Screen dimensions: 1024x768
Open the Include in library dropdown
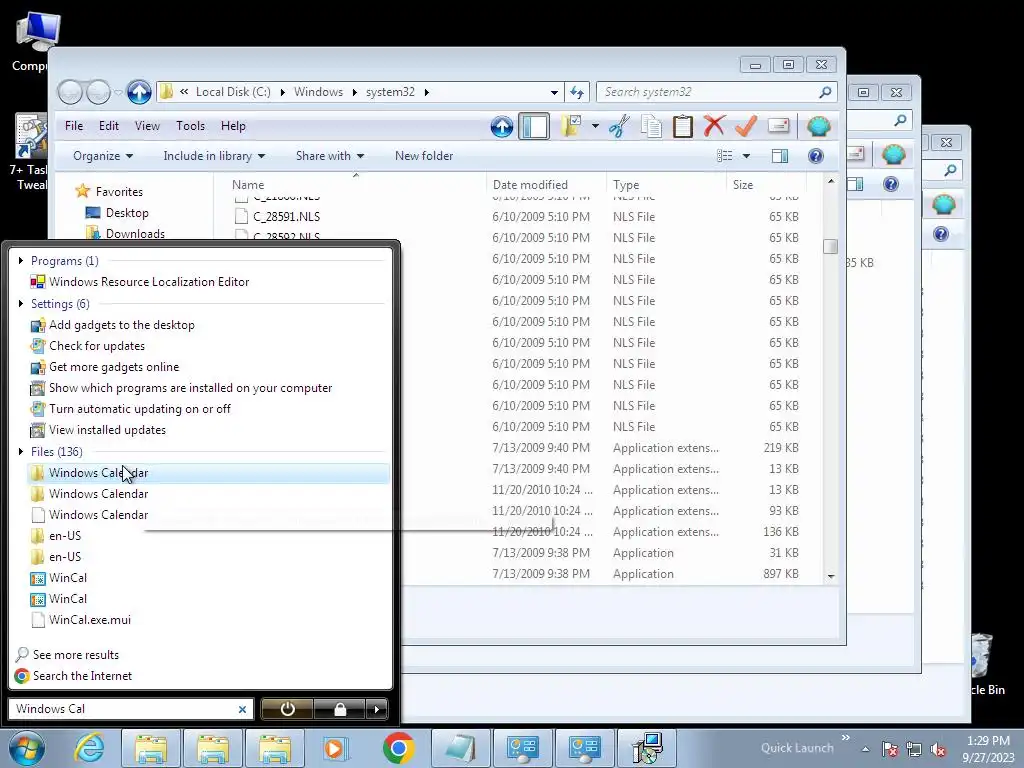point(214,156)
